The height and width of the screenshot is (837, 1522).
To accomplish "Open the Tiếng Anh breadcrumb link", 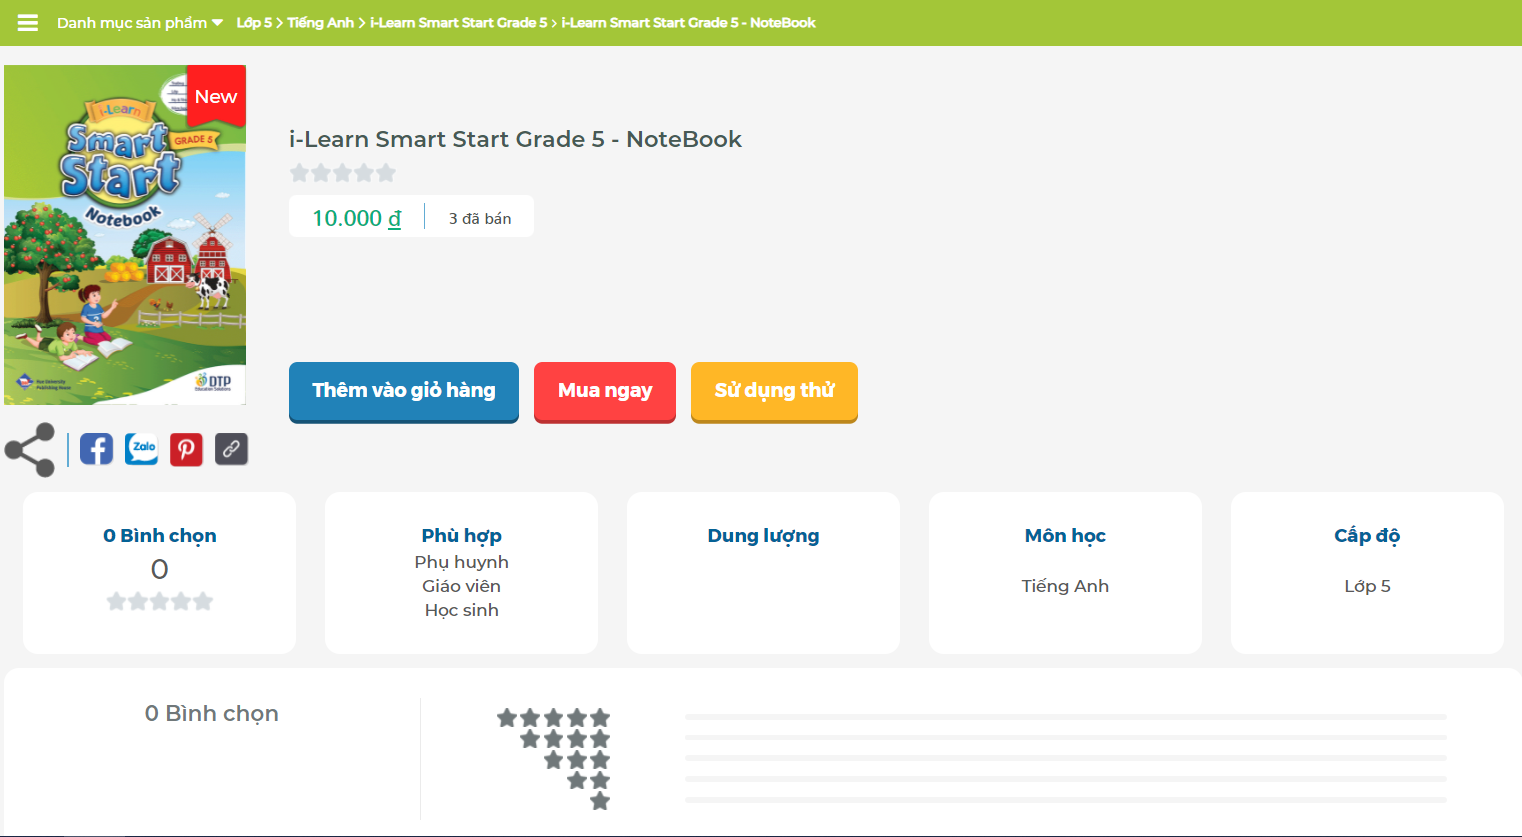I will tap(320, 22).
